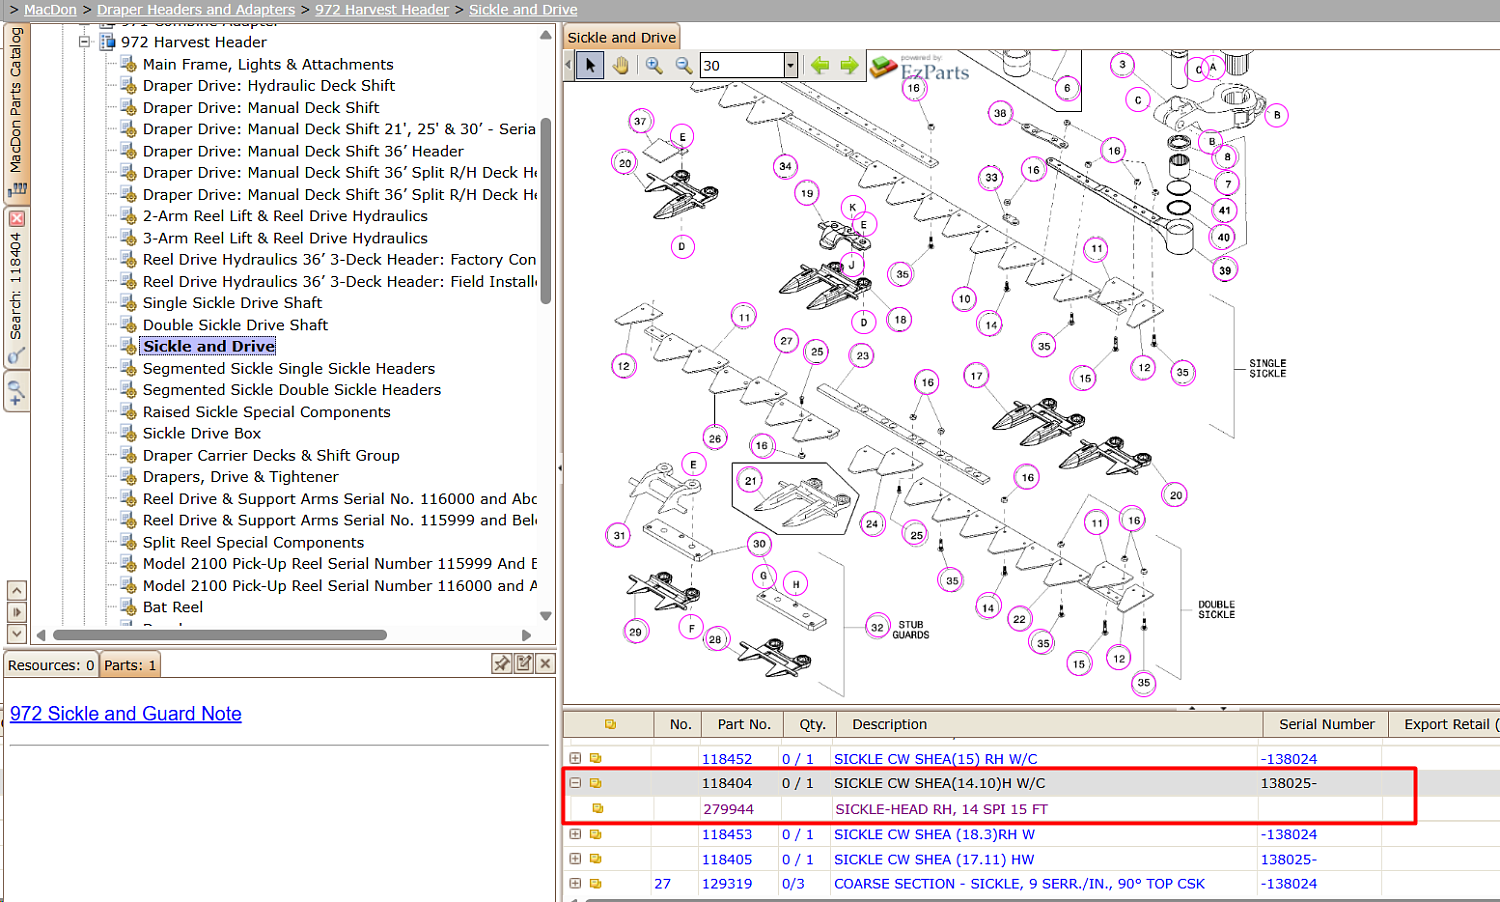Click the tree panel vertical scrollbar thumb

coord(545,212)
